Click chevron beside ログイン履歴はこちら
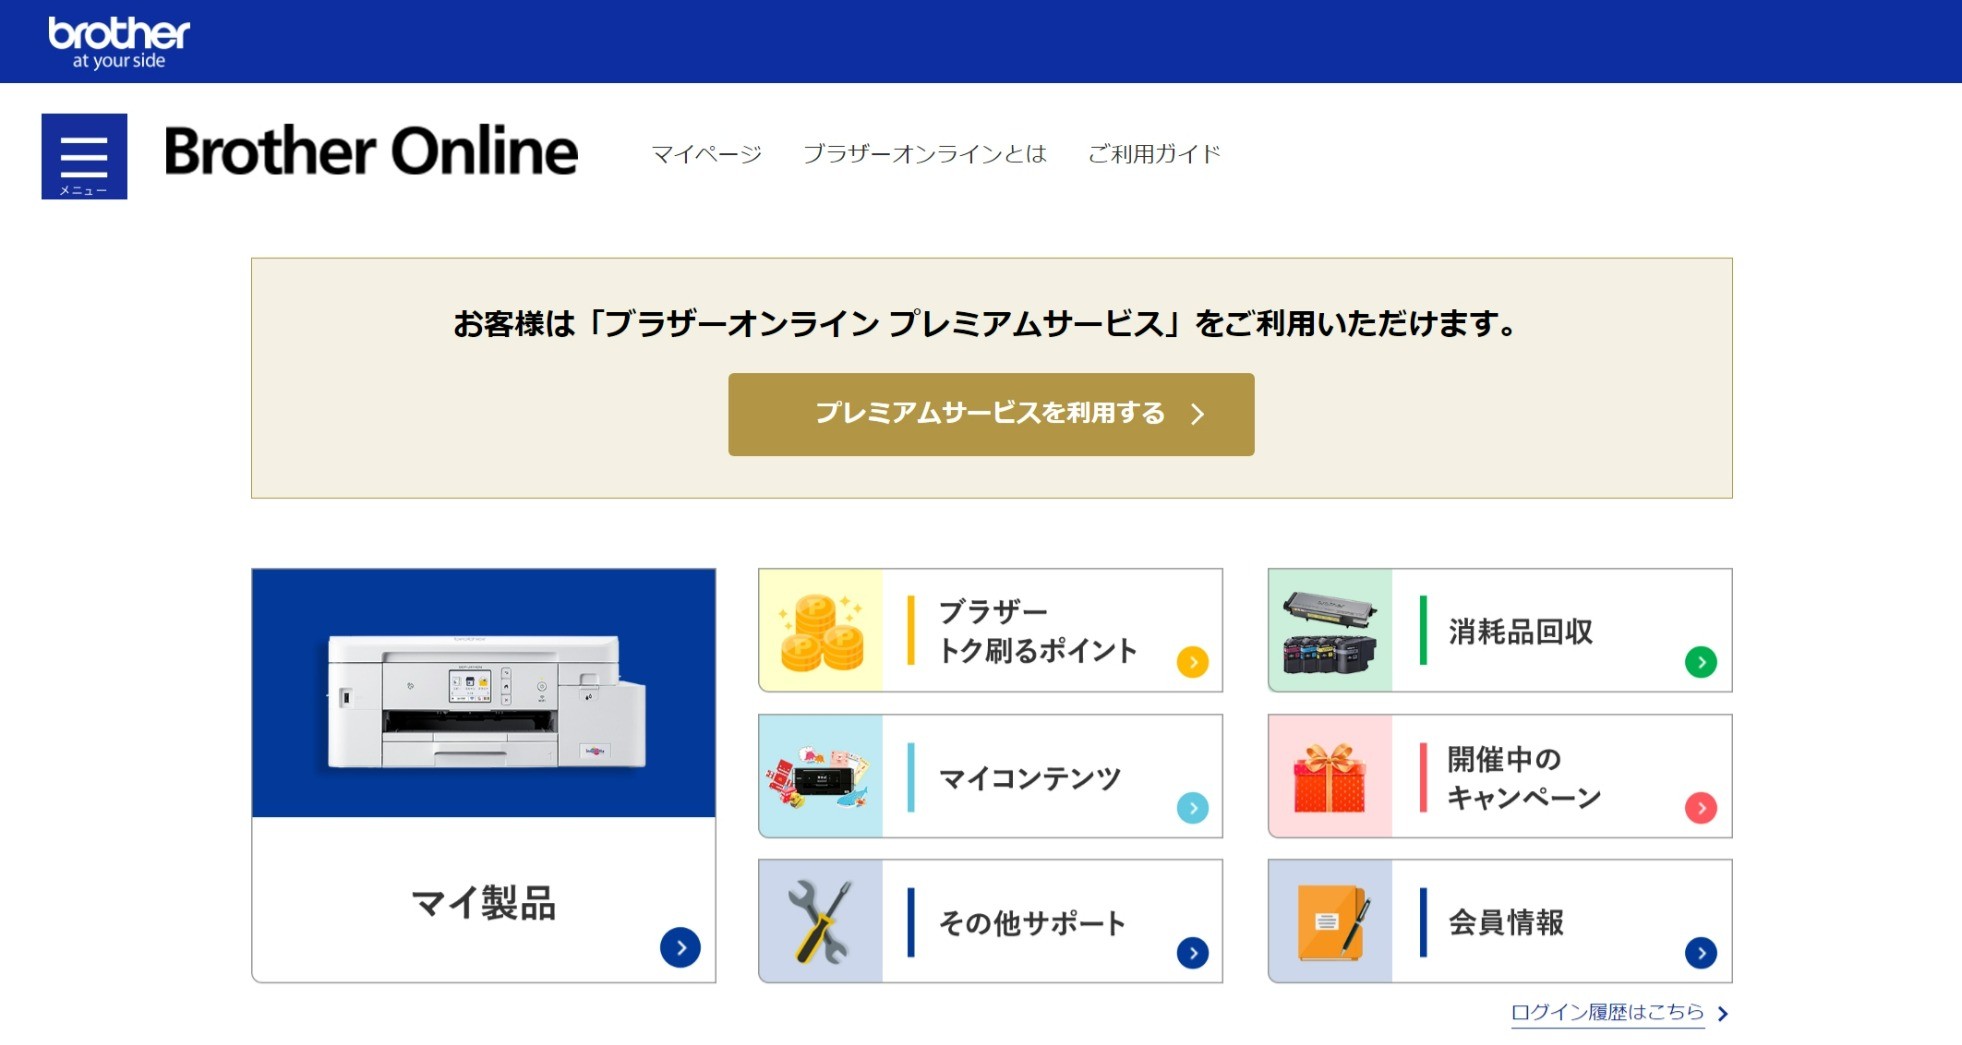The image size is (1962, 1045). pos(1723,1014)
